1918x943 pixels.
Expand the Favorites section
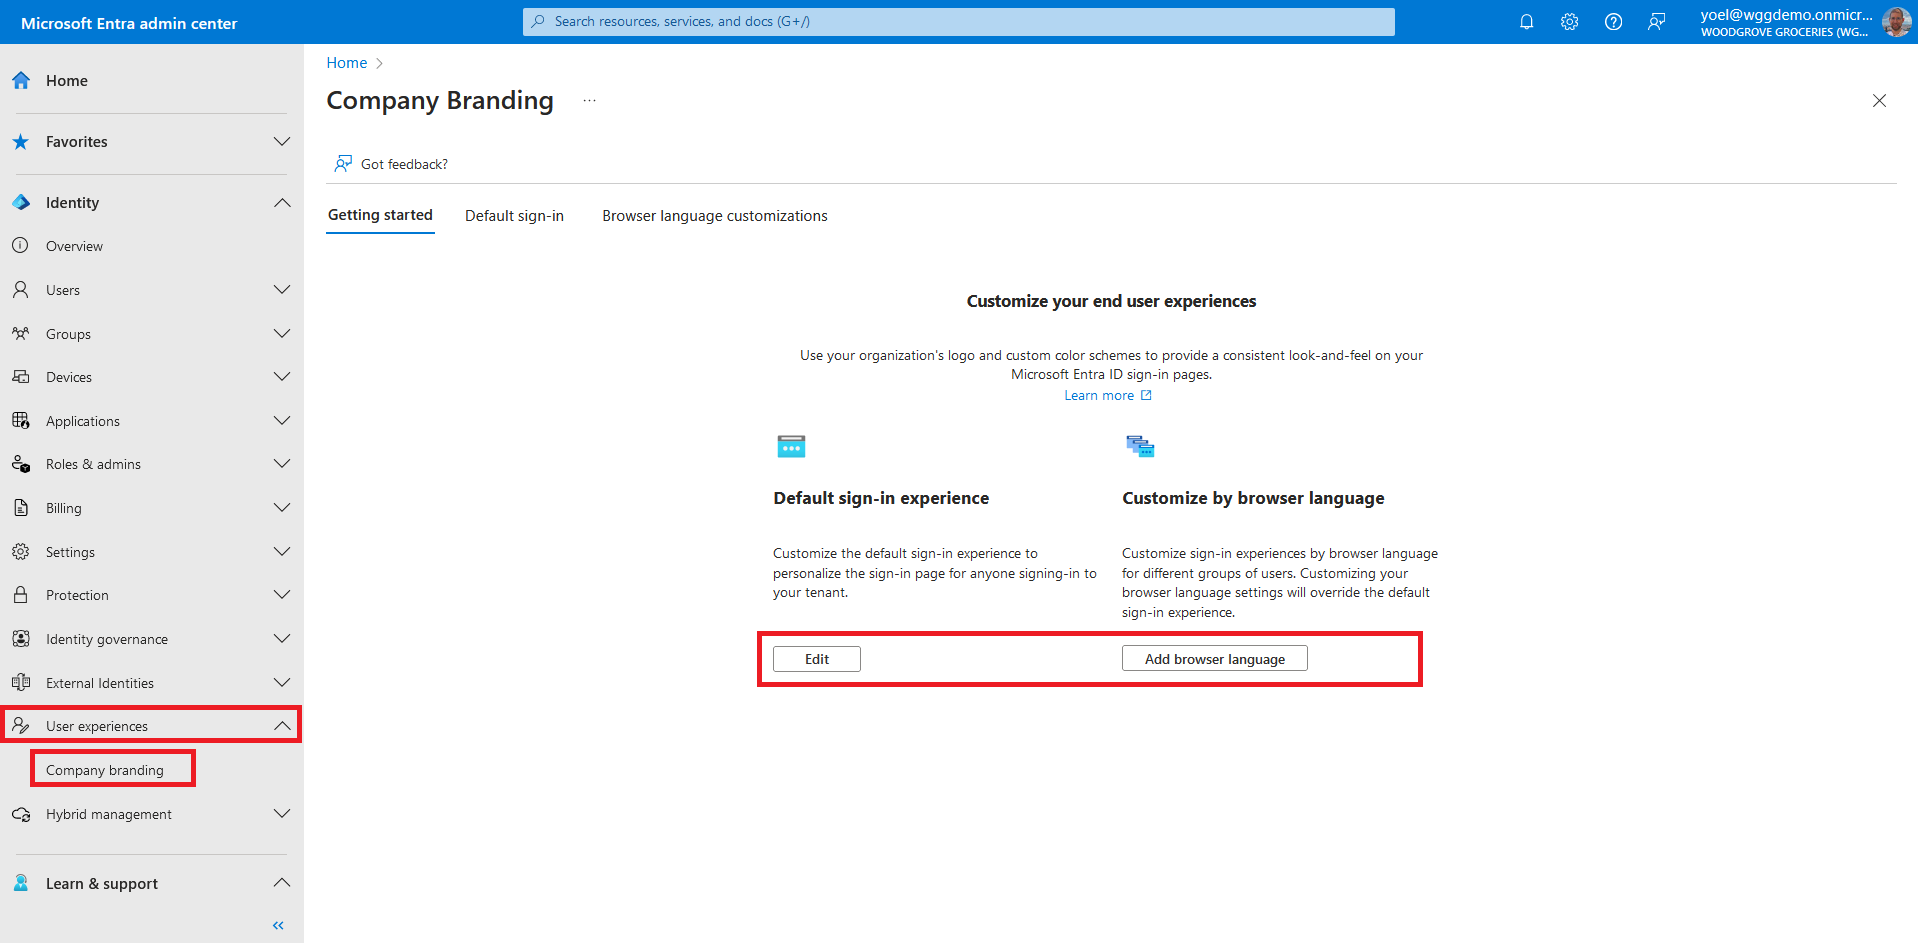tap(282, 142)
